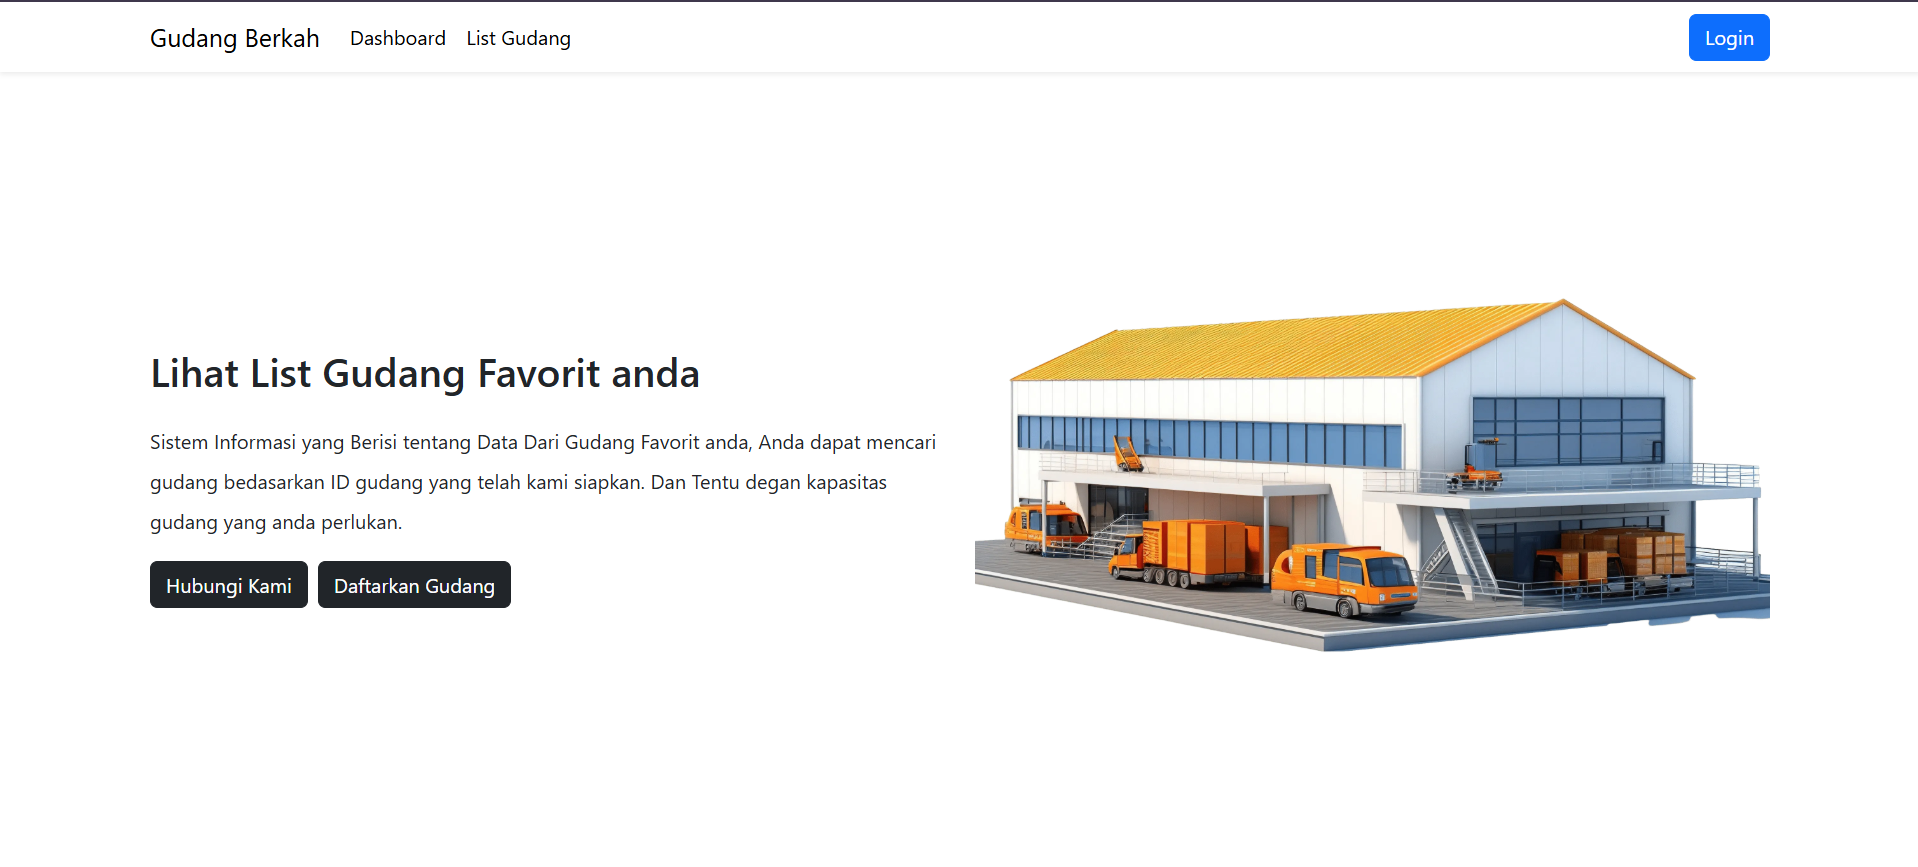Click the small orange truck at the left dock

tap(1045, 527)
